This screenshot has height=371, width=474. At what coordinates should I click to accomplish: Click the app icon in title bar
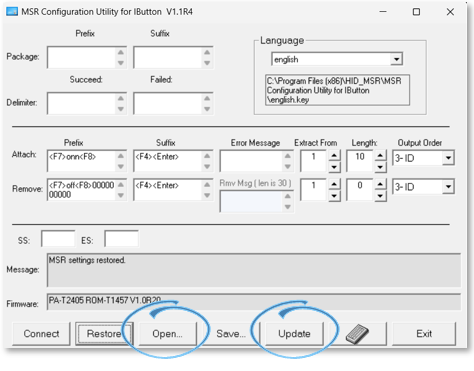point(12,12)
